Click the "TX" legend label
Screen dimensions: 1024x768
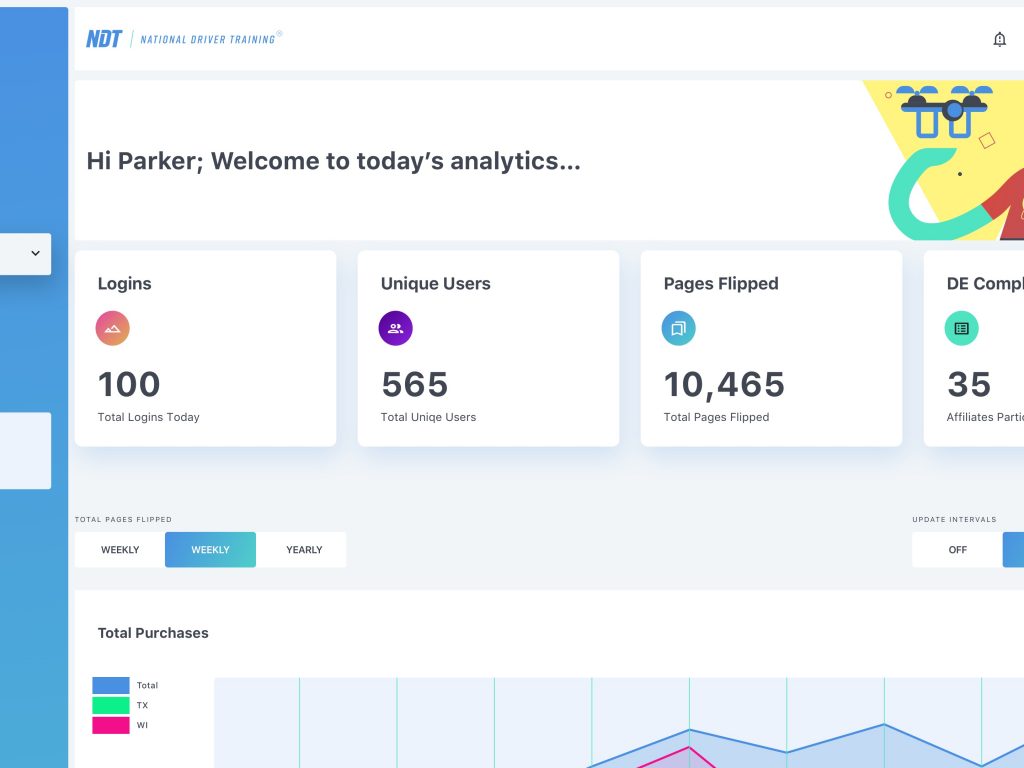142,705
